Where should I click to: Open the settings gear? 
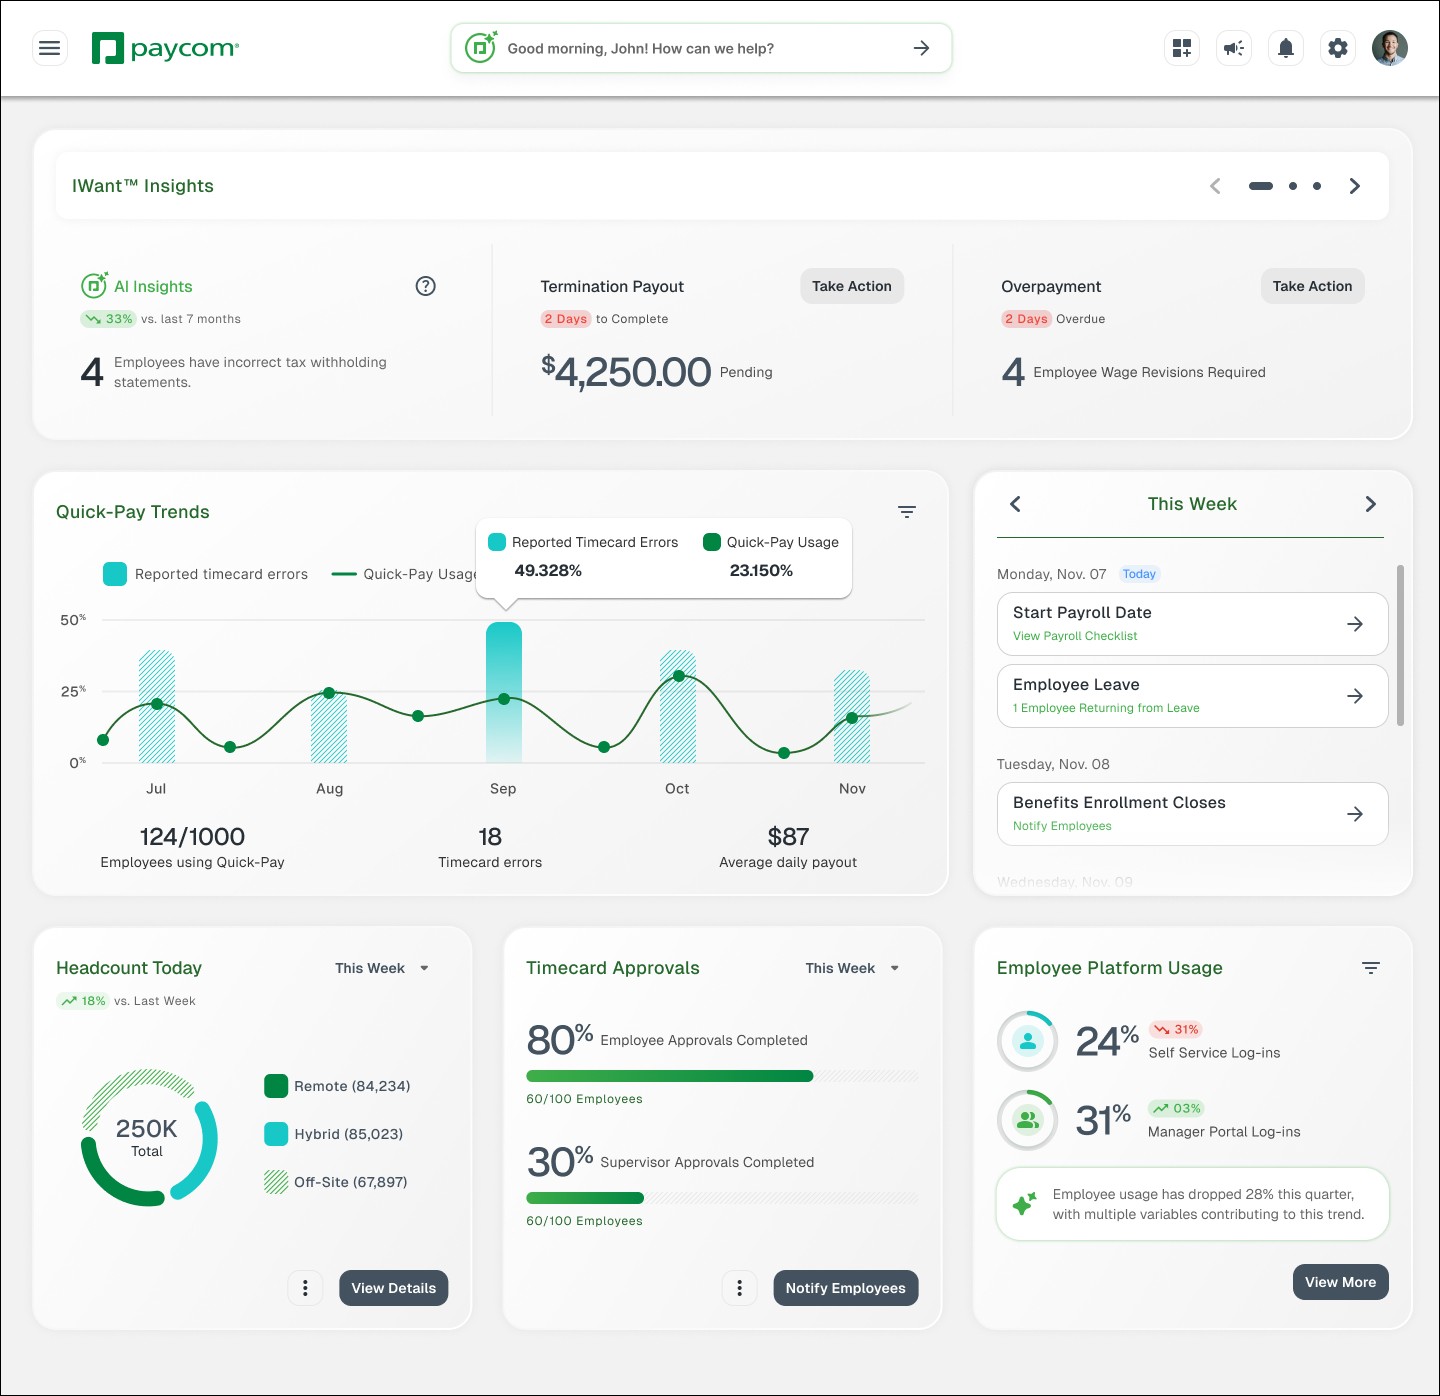pos(1338,48)
